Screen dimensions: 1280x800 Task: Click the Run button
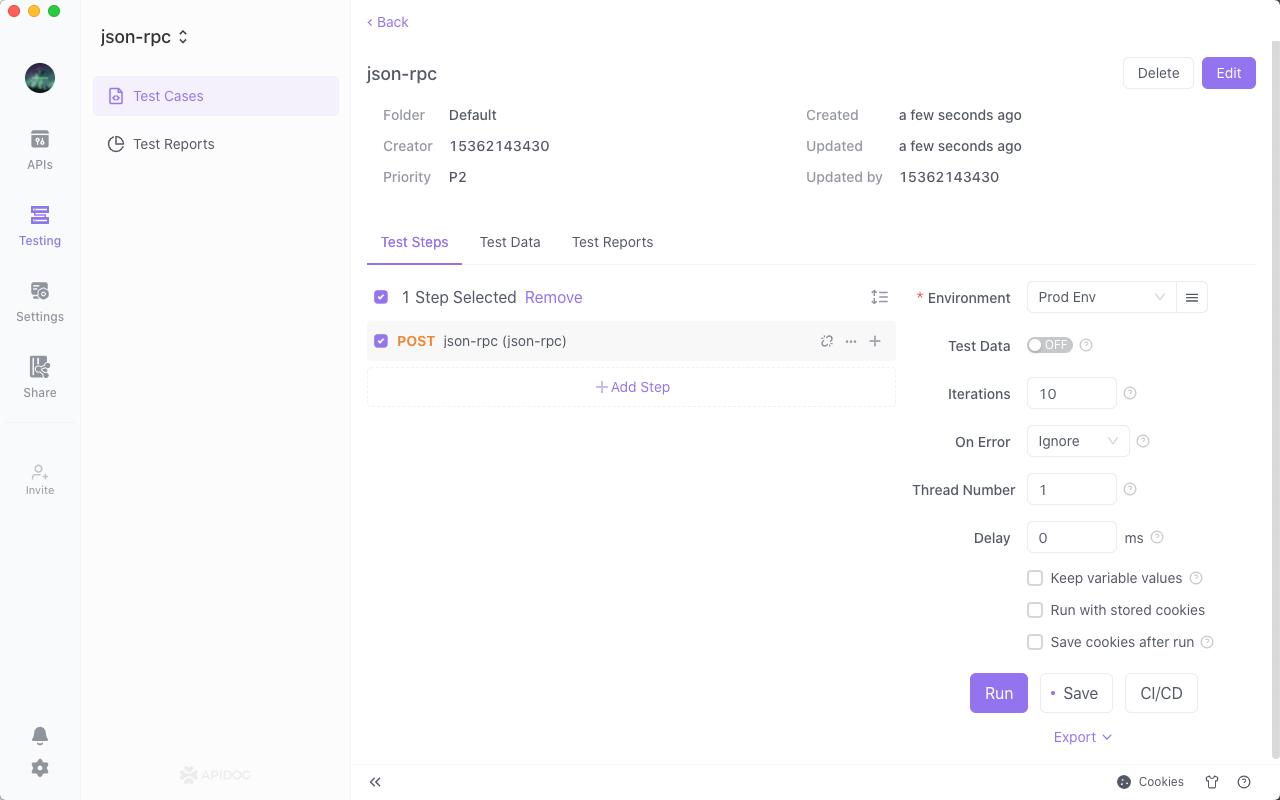[998, 692]
